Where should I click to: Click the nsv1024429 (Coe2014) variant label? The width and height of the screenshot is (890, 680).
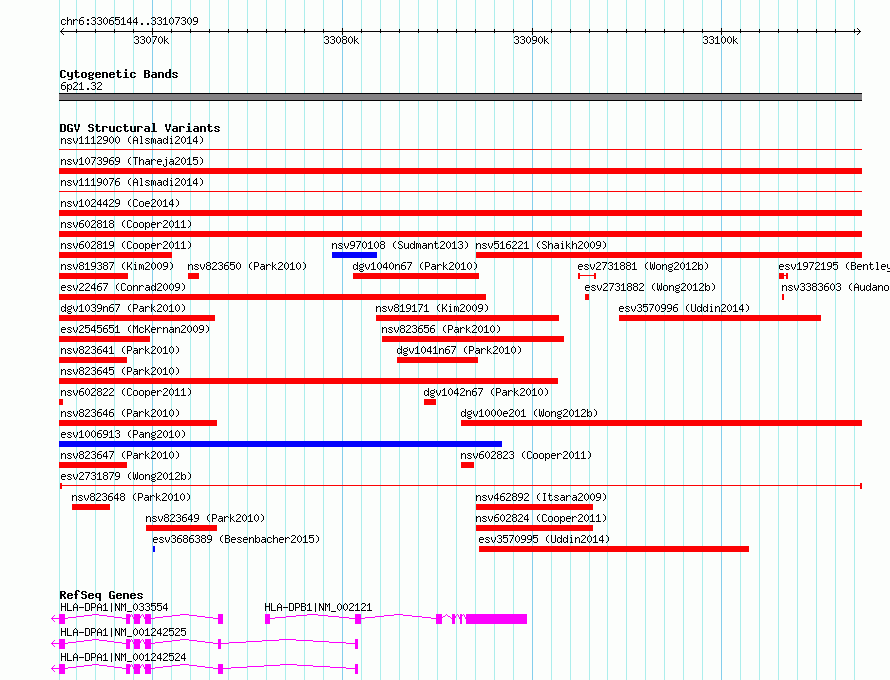pos(118,203)
